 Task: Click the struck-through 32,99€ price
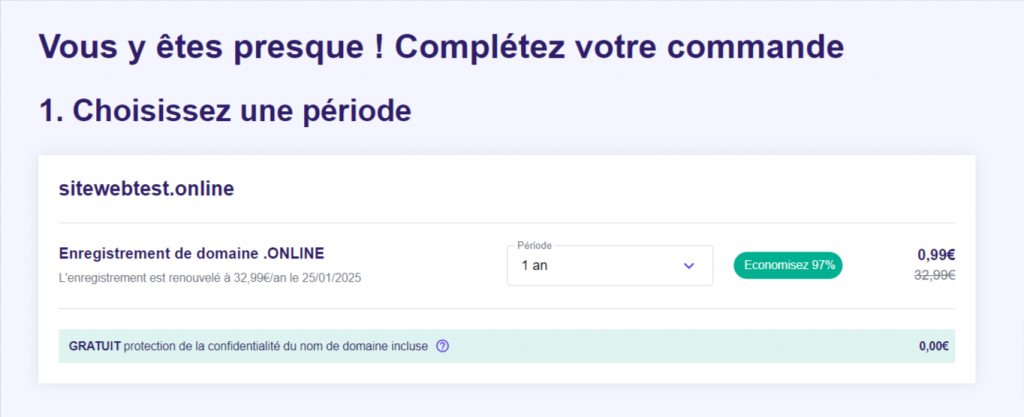click(936, 275)
